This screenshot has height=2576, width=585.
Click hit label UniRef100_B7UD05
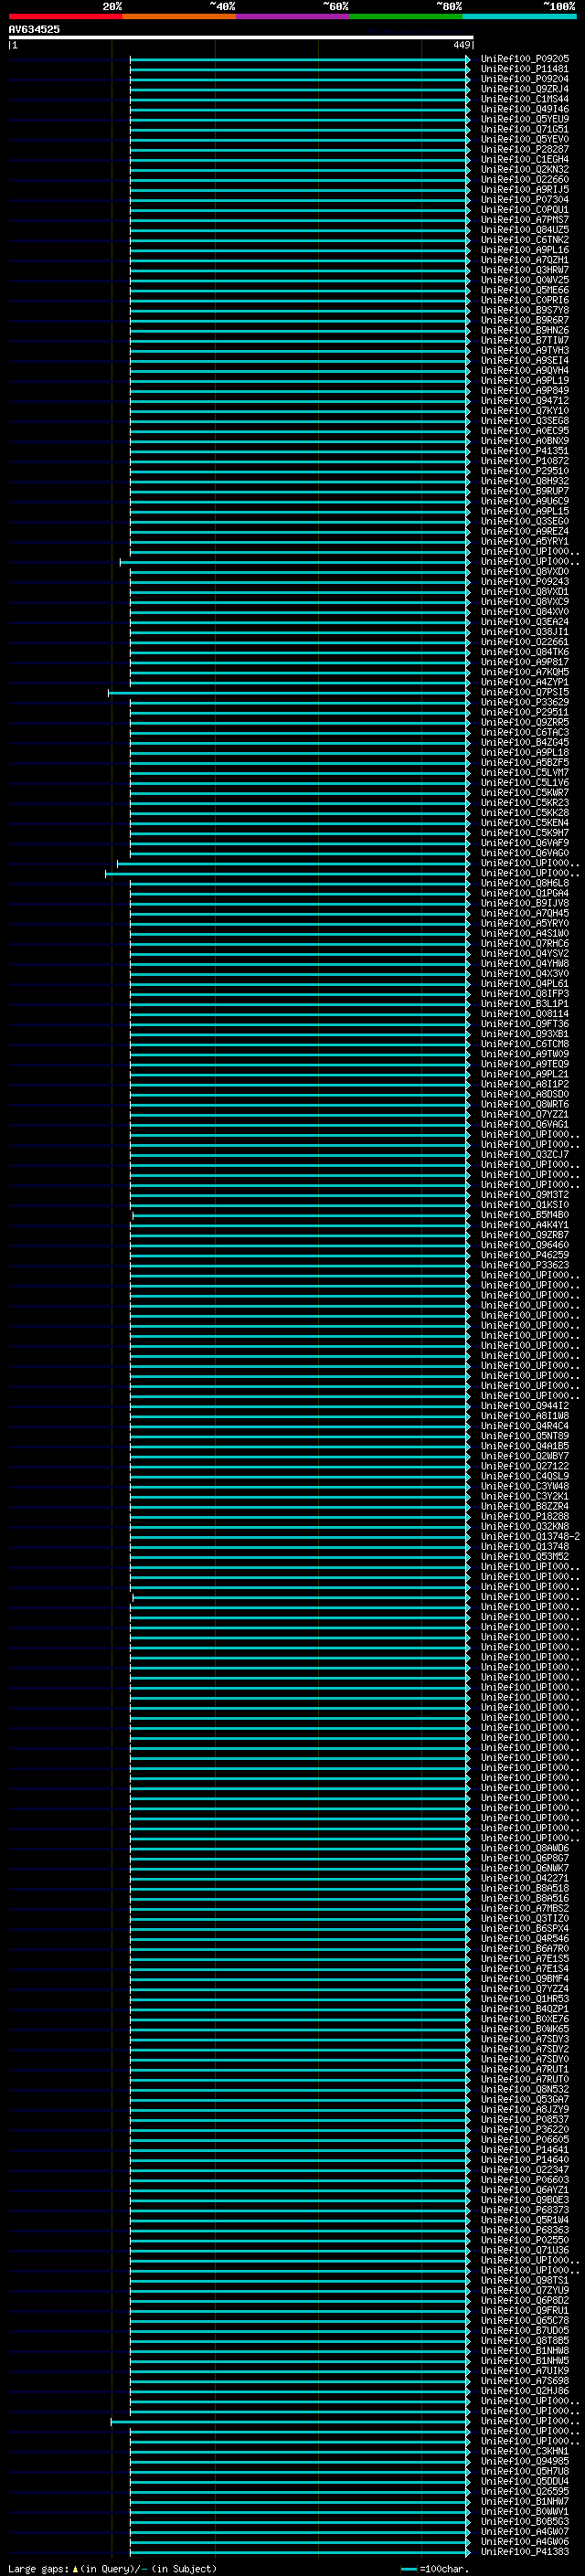click(x=524, y=2330)
